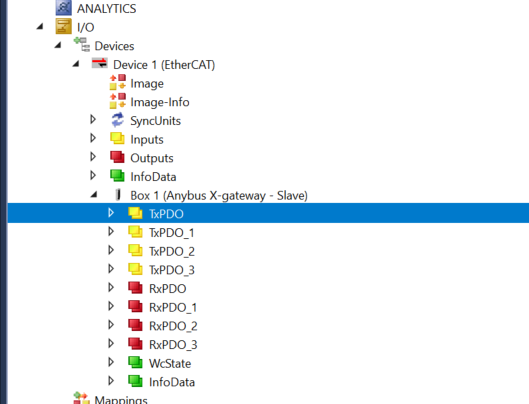Expand the SyncUnits node
Screen dimensions: 529x404
(93, 119)
